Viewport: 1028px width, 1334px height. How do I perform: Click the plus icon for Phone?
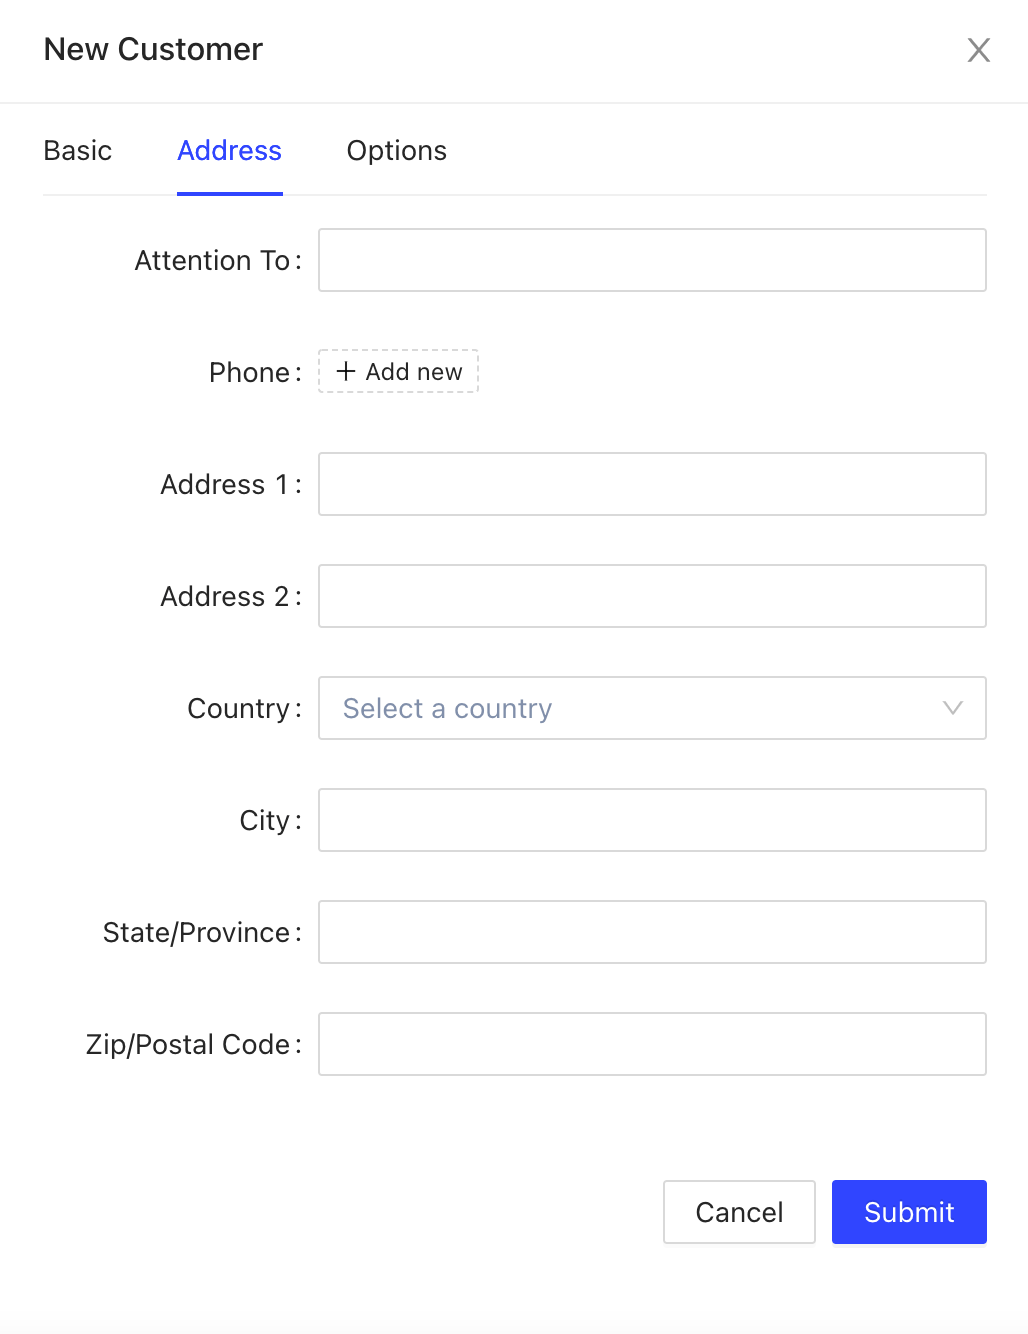point(346,372)
